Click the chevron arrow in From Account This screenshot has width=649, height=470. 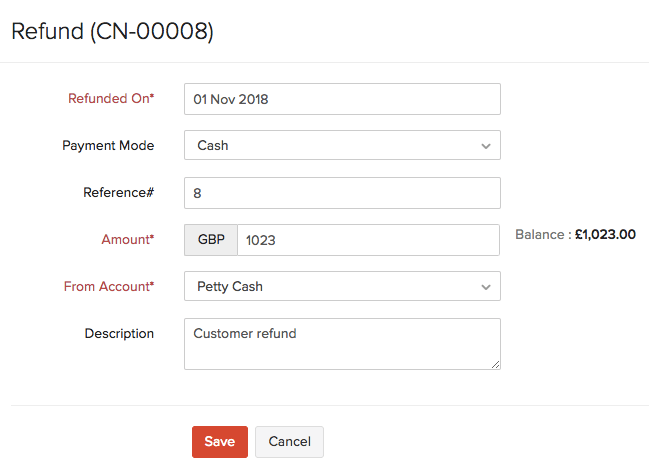pyautogui.click(x=486, y=287)
